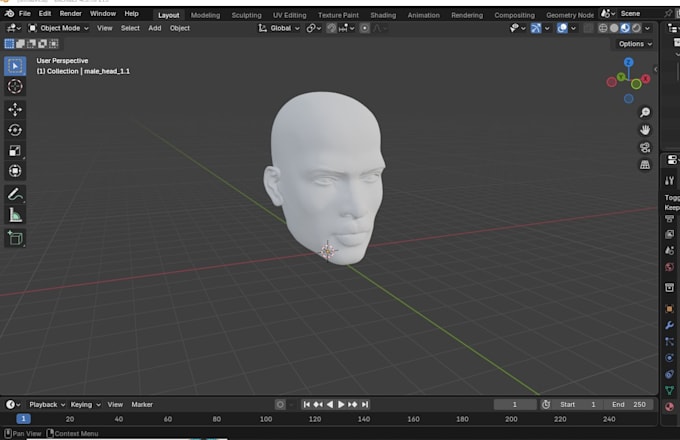Click the Blender logo menu icon

point(9,13)
